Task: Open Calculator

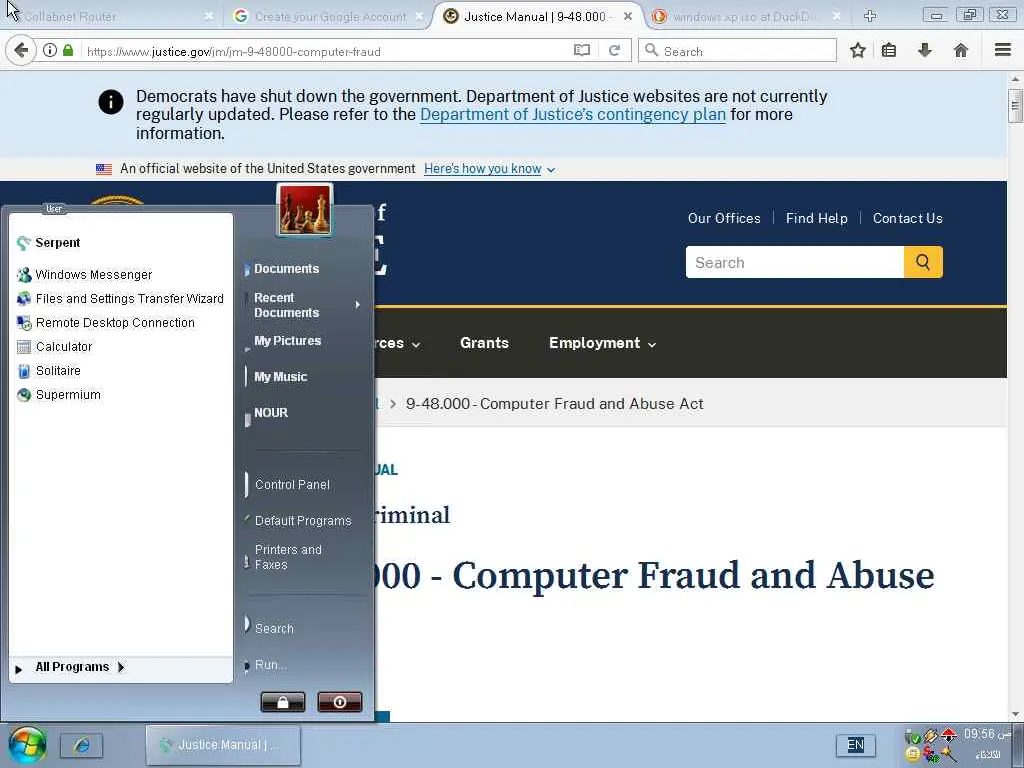Action: [55, 347]
